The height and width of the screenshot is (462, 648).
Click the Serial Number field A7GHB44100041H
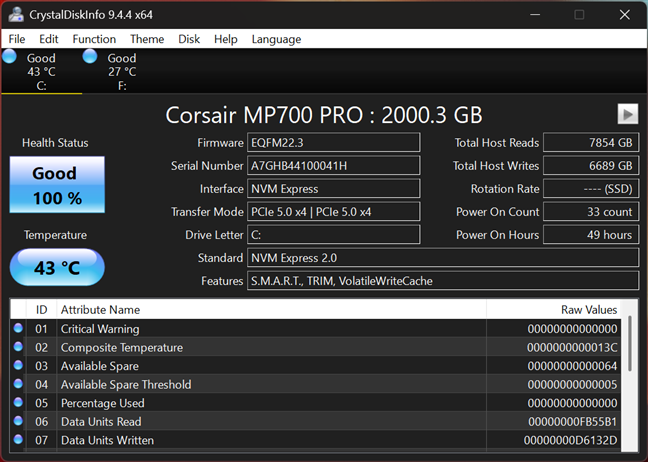point(334,166)
